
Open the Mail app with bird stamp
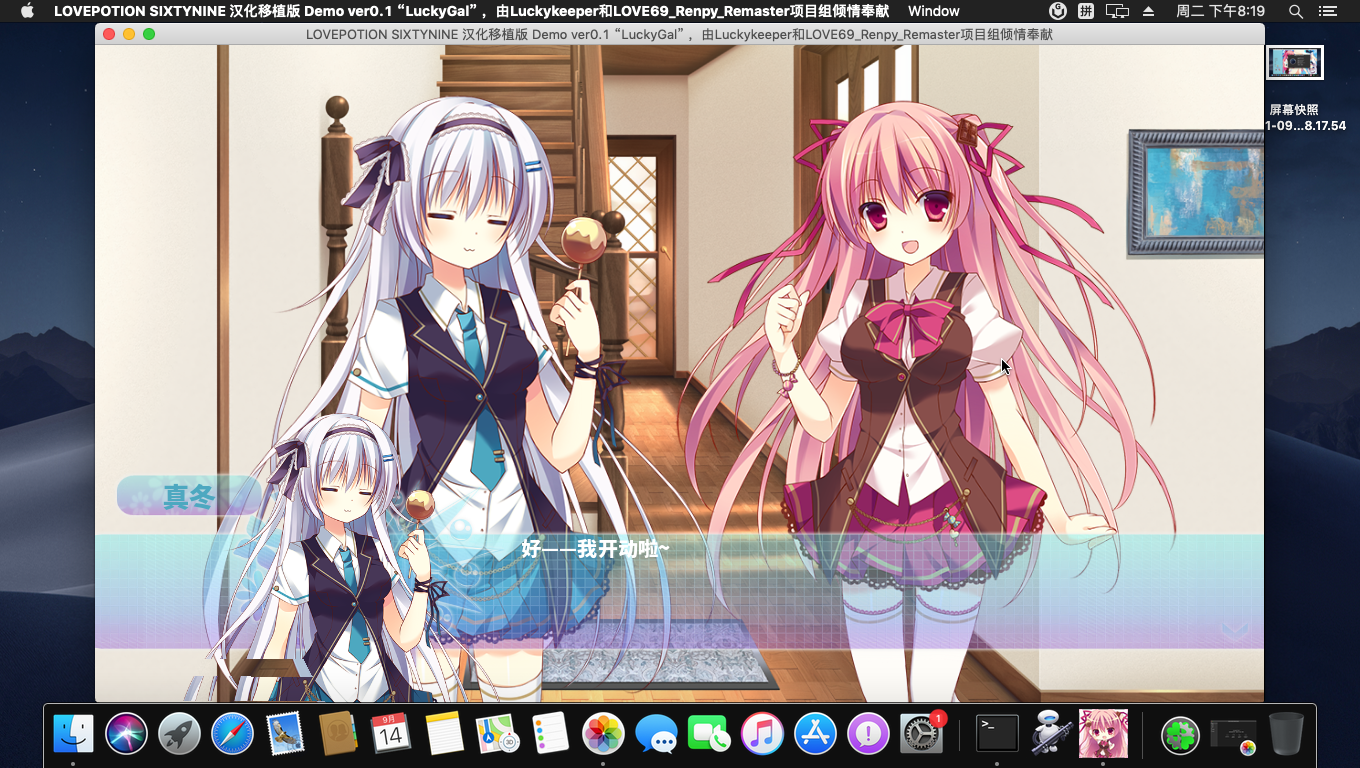point(285,734)
